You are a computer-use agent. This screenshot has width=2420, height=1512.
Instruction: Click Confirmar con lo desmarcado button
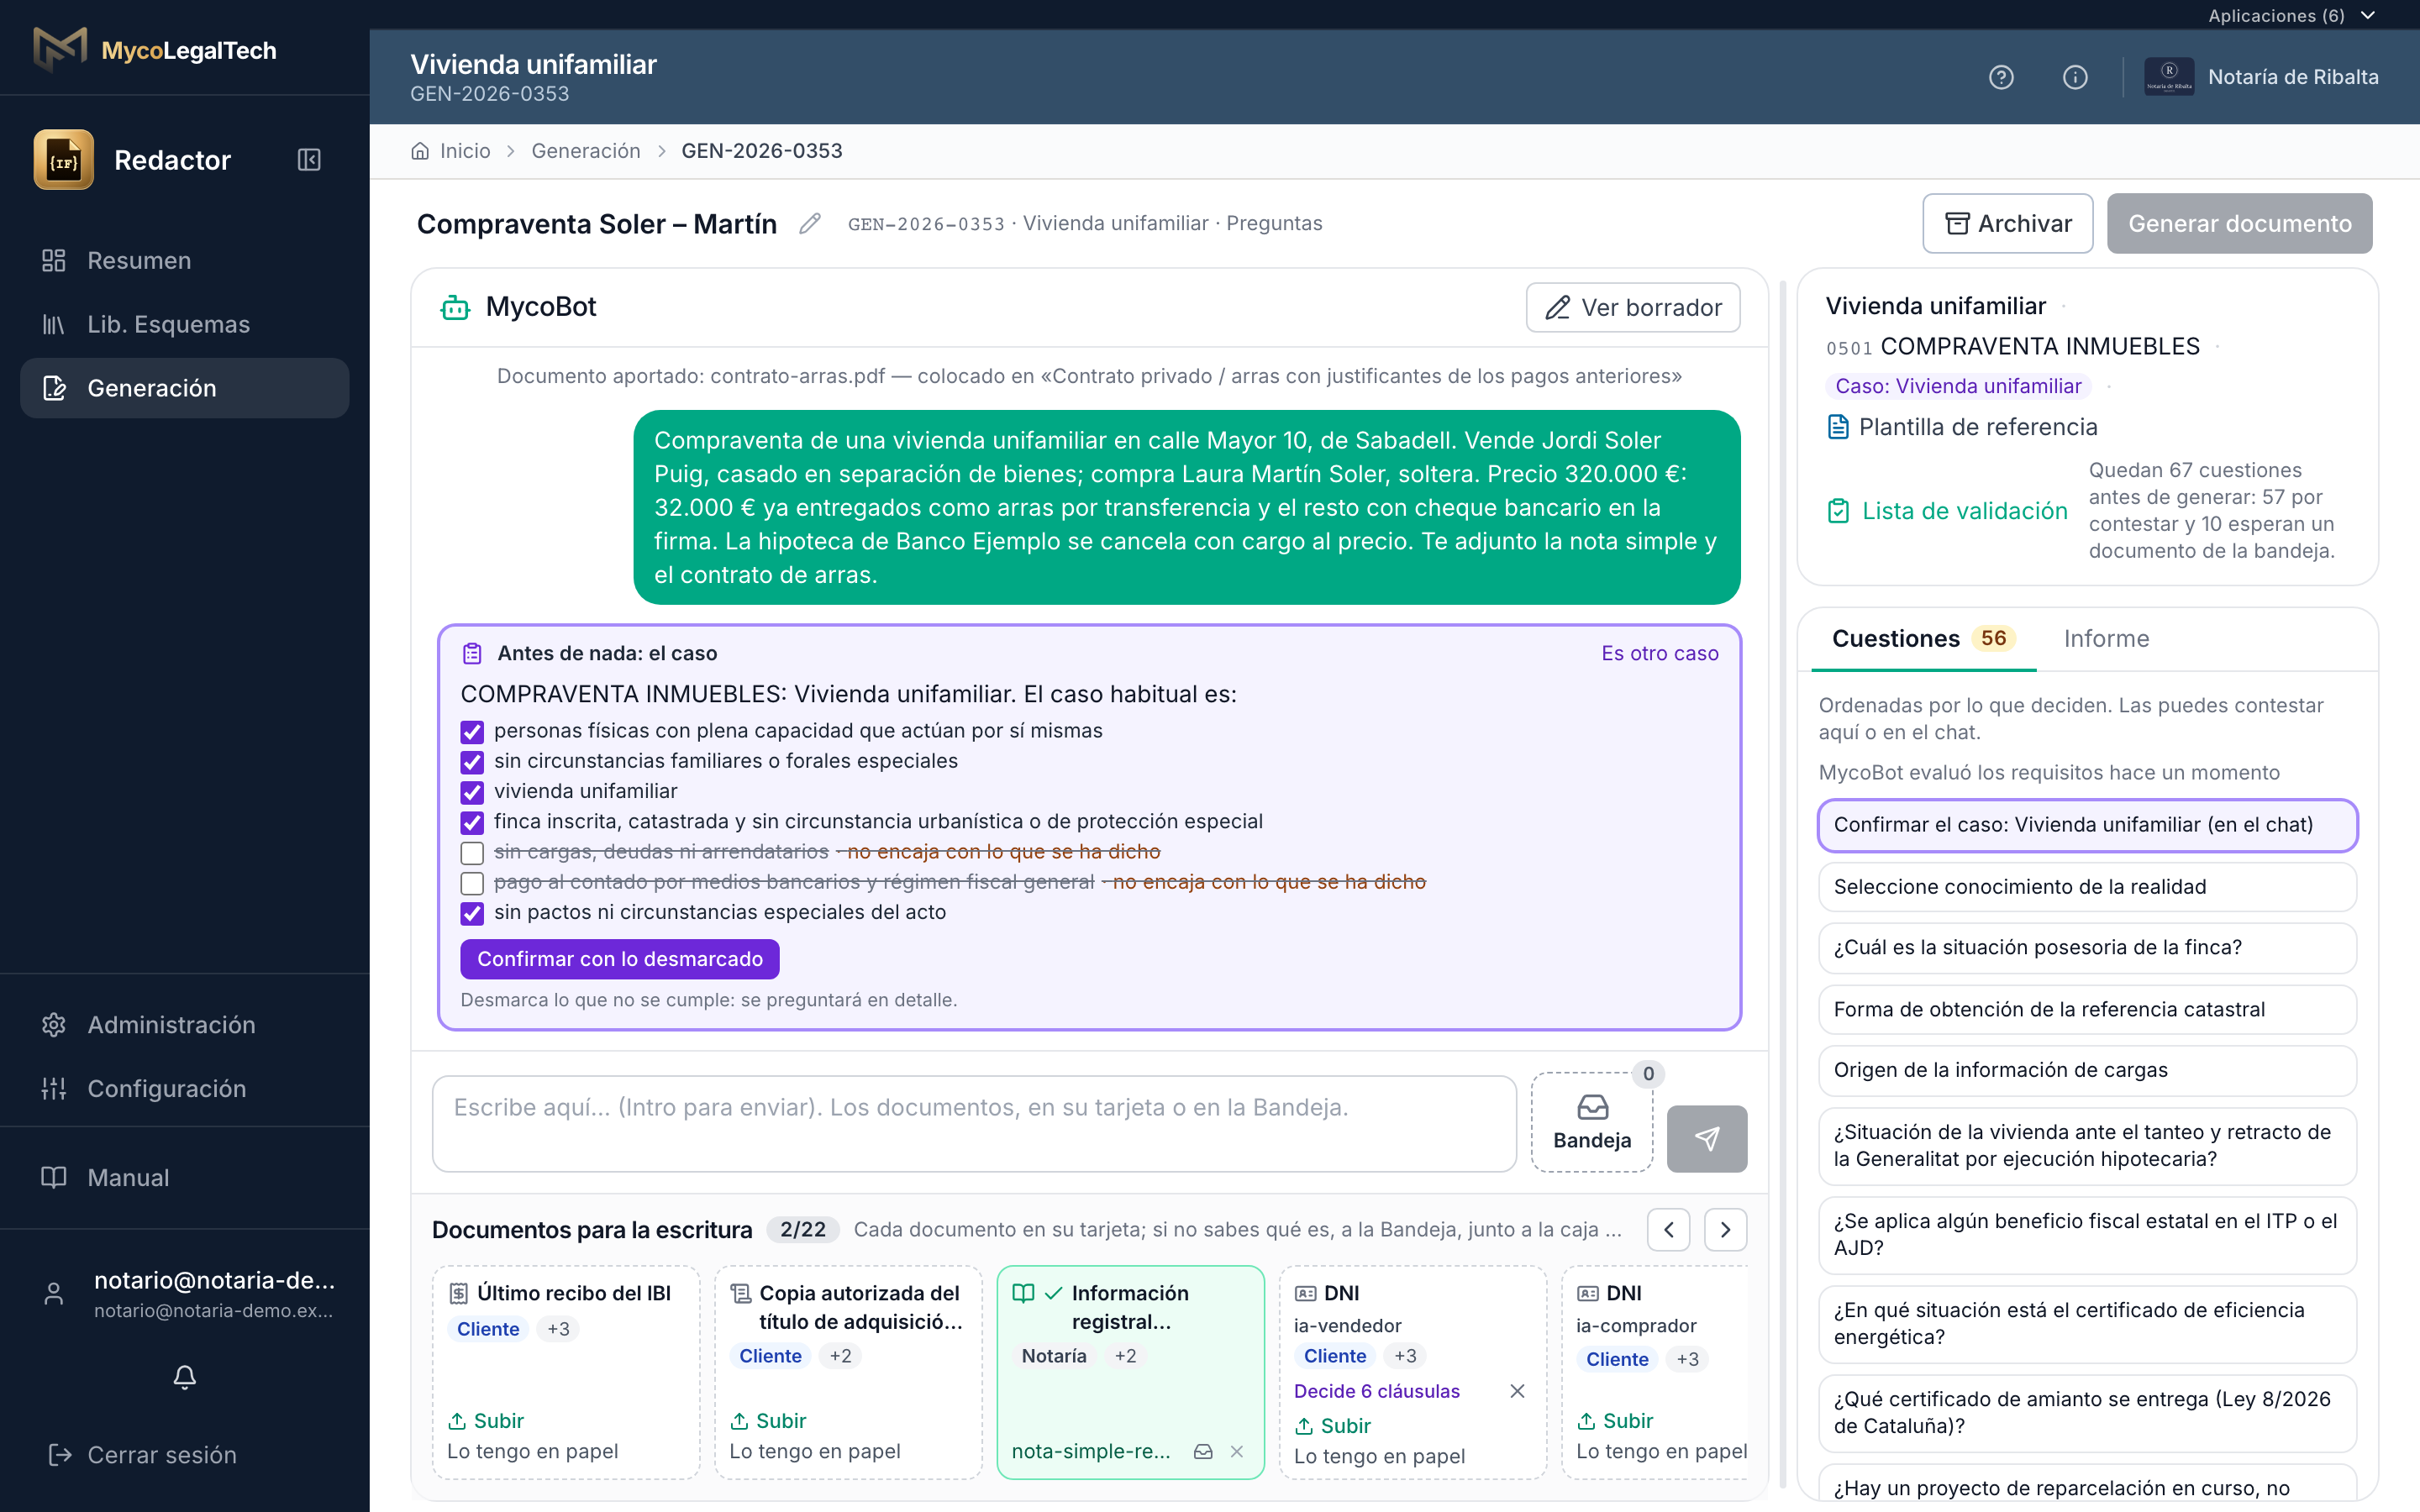point(620,959)
